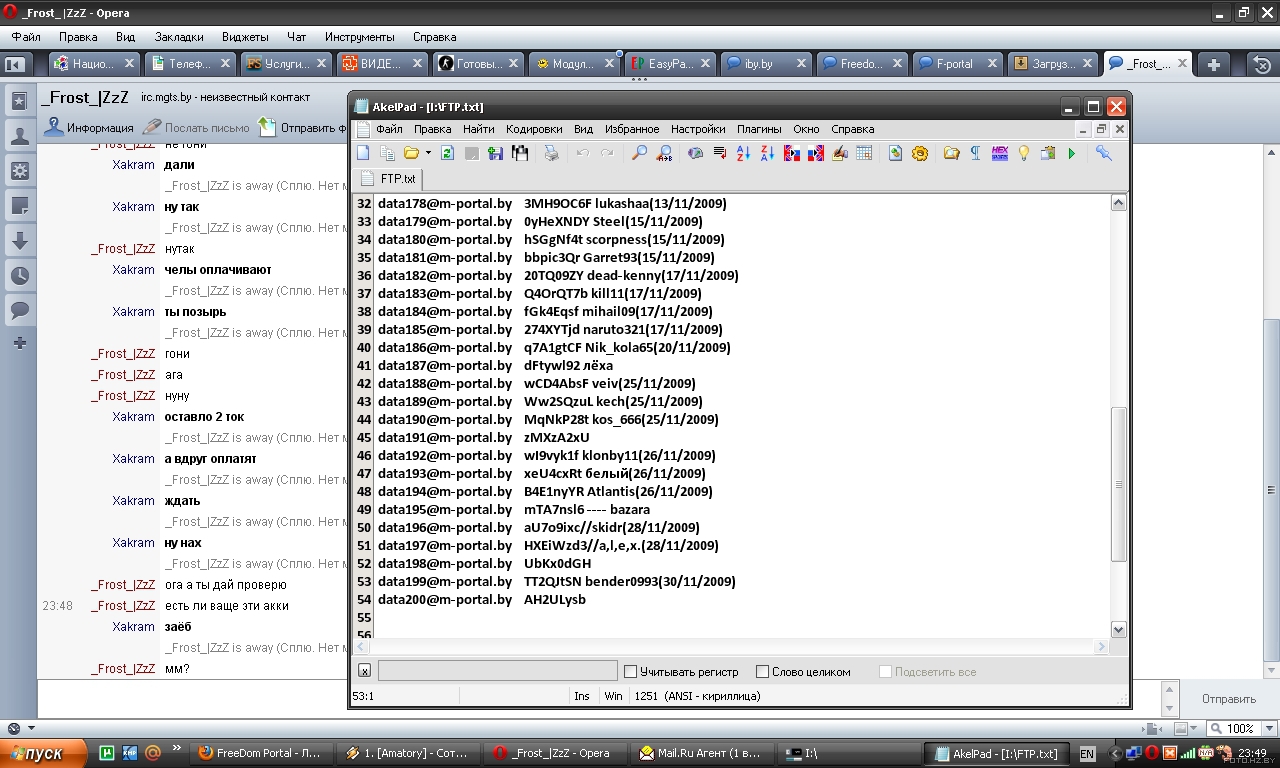The image size is (1280, 768).
Task: Enable 'Слово целиком' checkbox
Action: (x=762, y=672)
